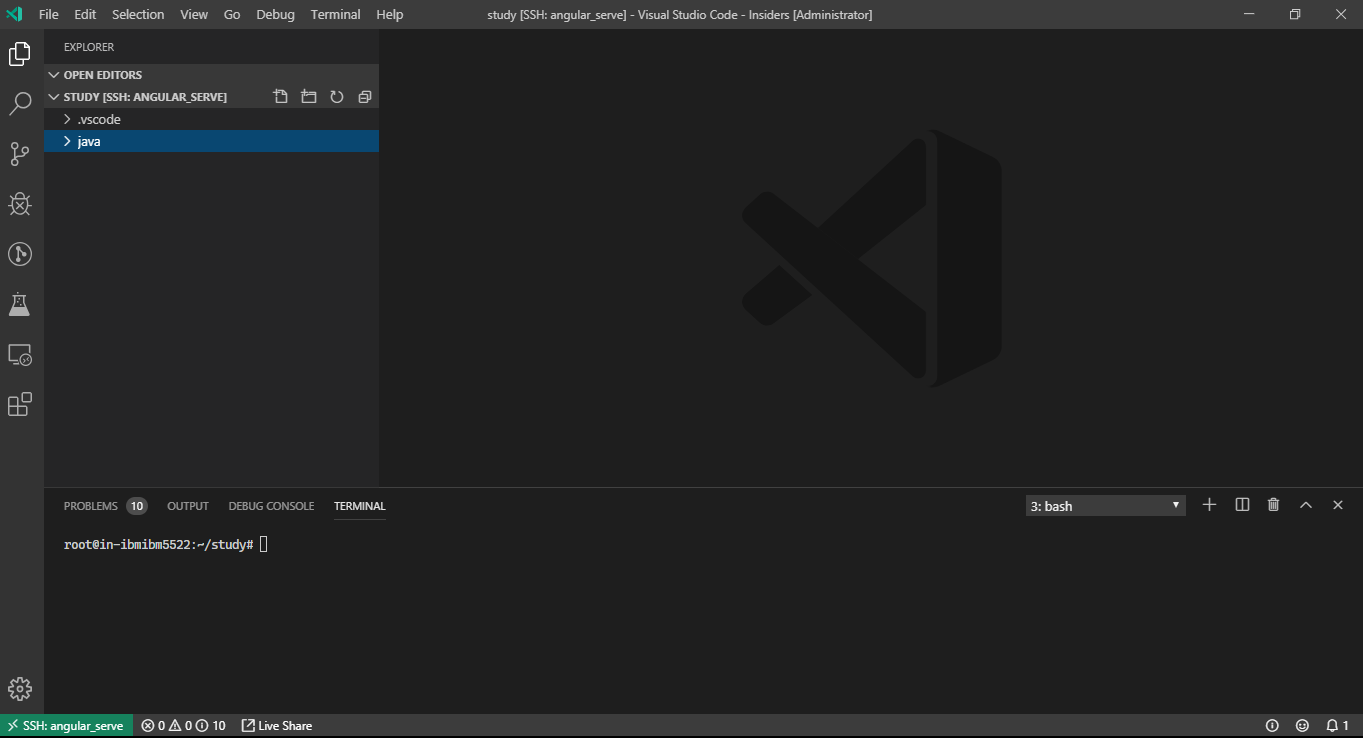Maximize the panel with up chevron

(1305, 505)
